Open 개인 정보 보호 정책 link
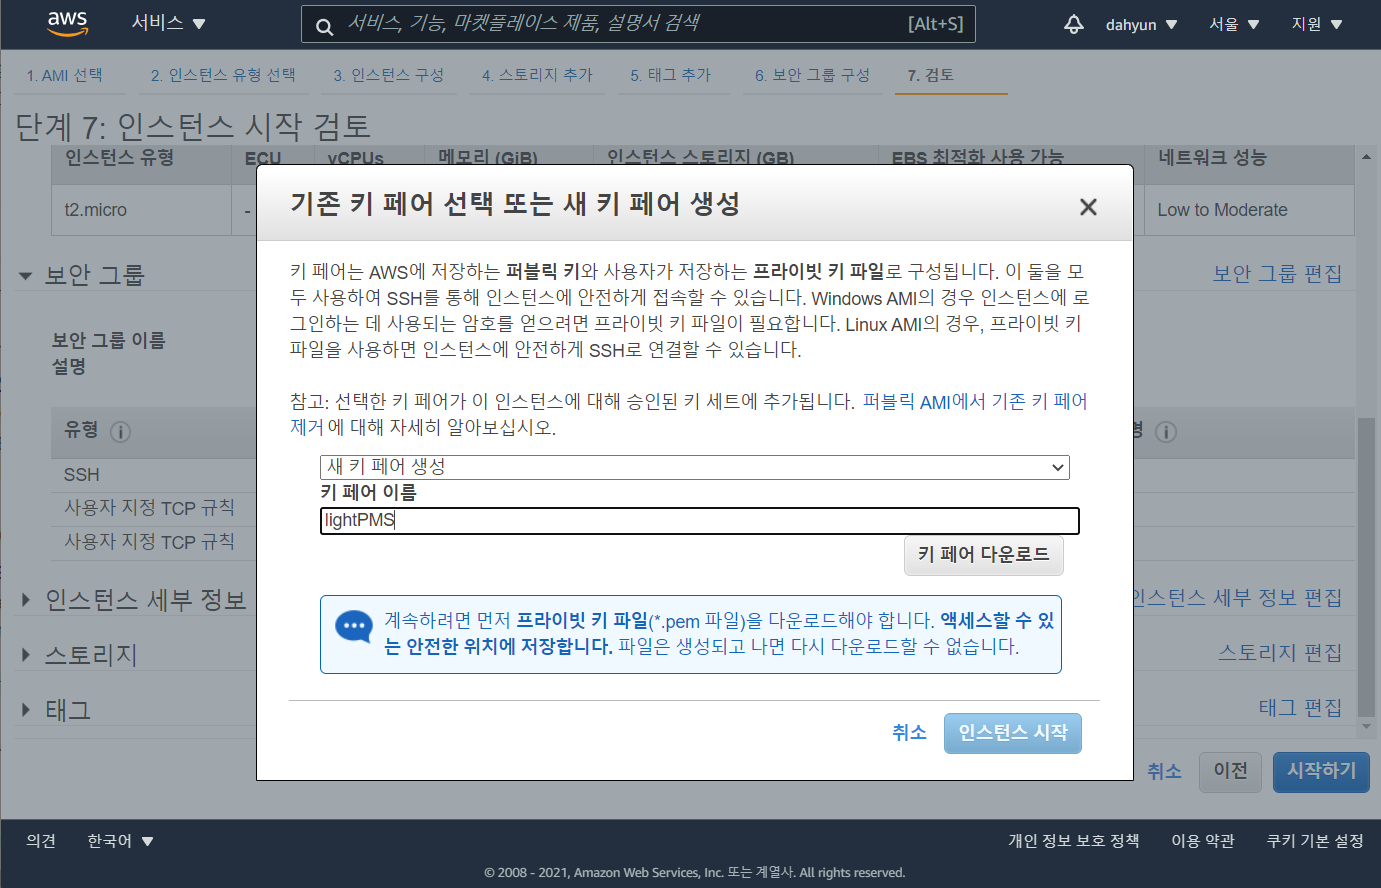The height and width of the screenshot is (888, 1381). 1073,841
